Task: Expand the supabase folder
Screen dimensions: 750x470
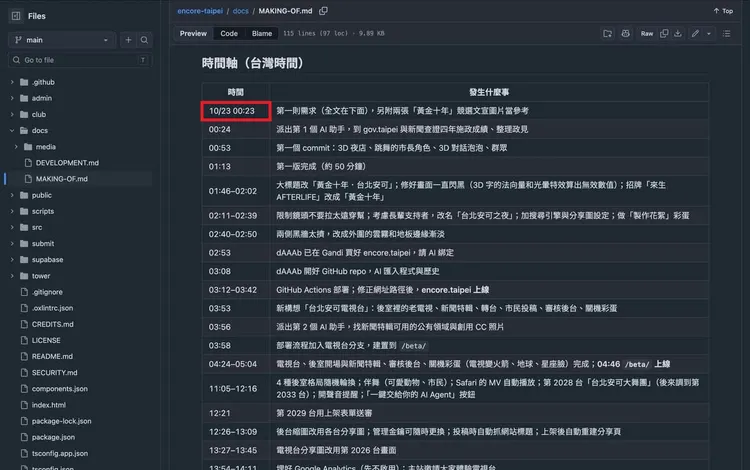Action: pyautogui.click(x=12, y=260)
